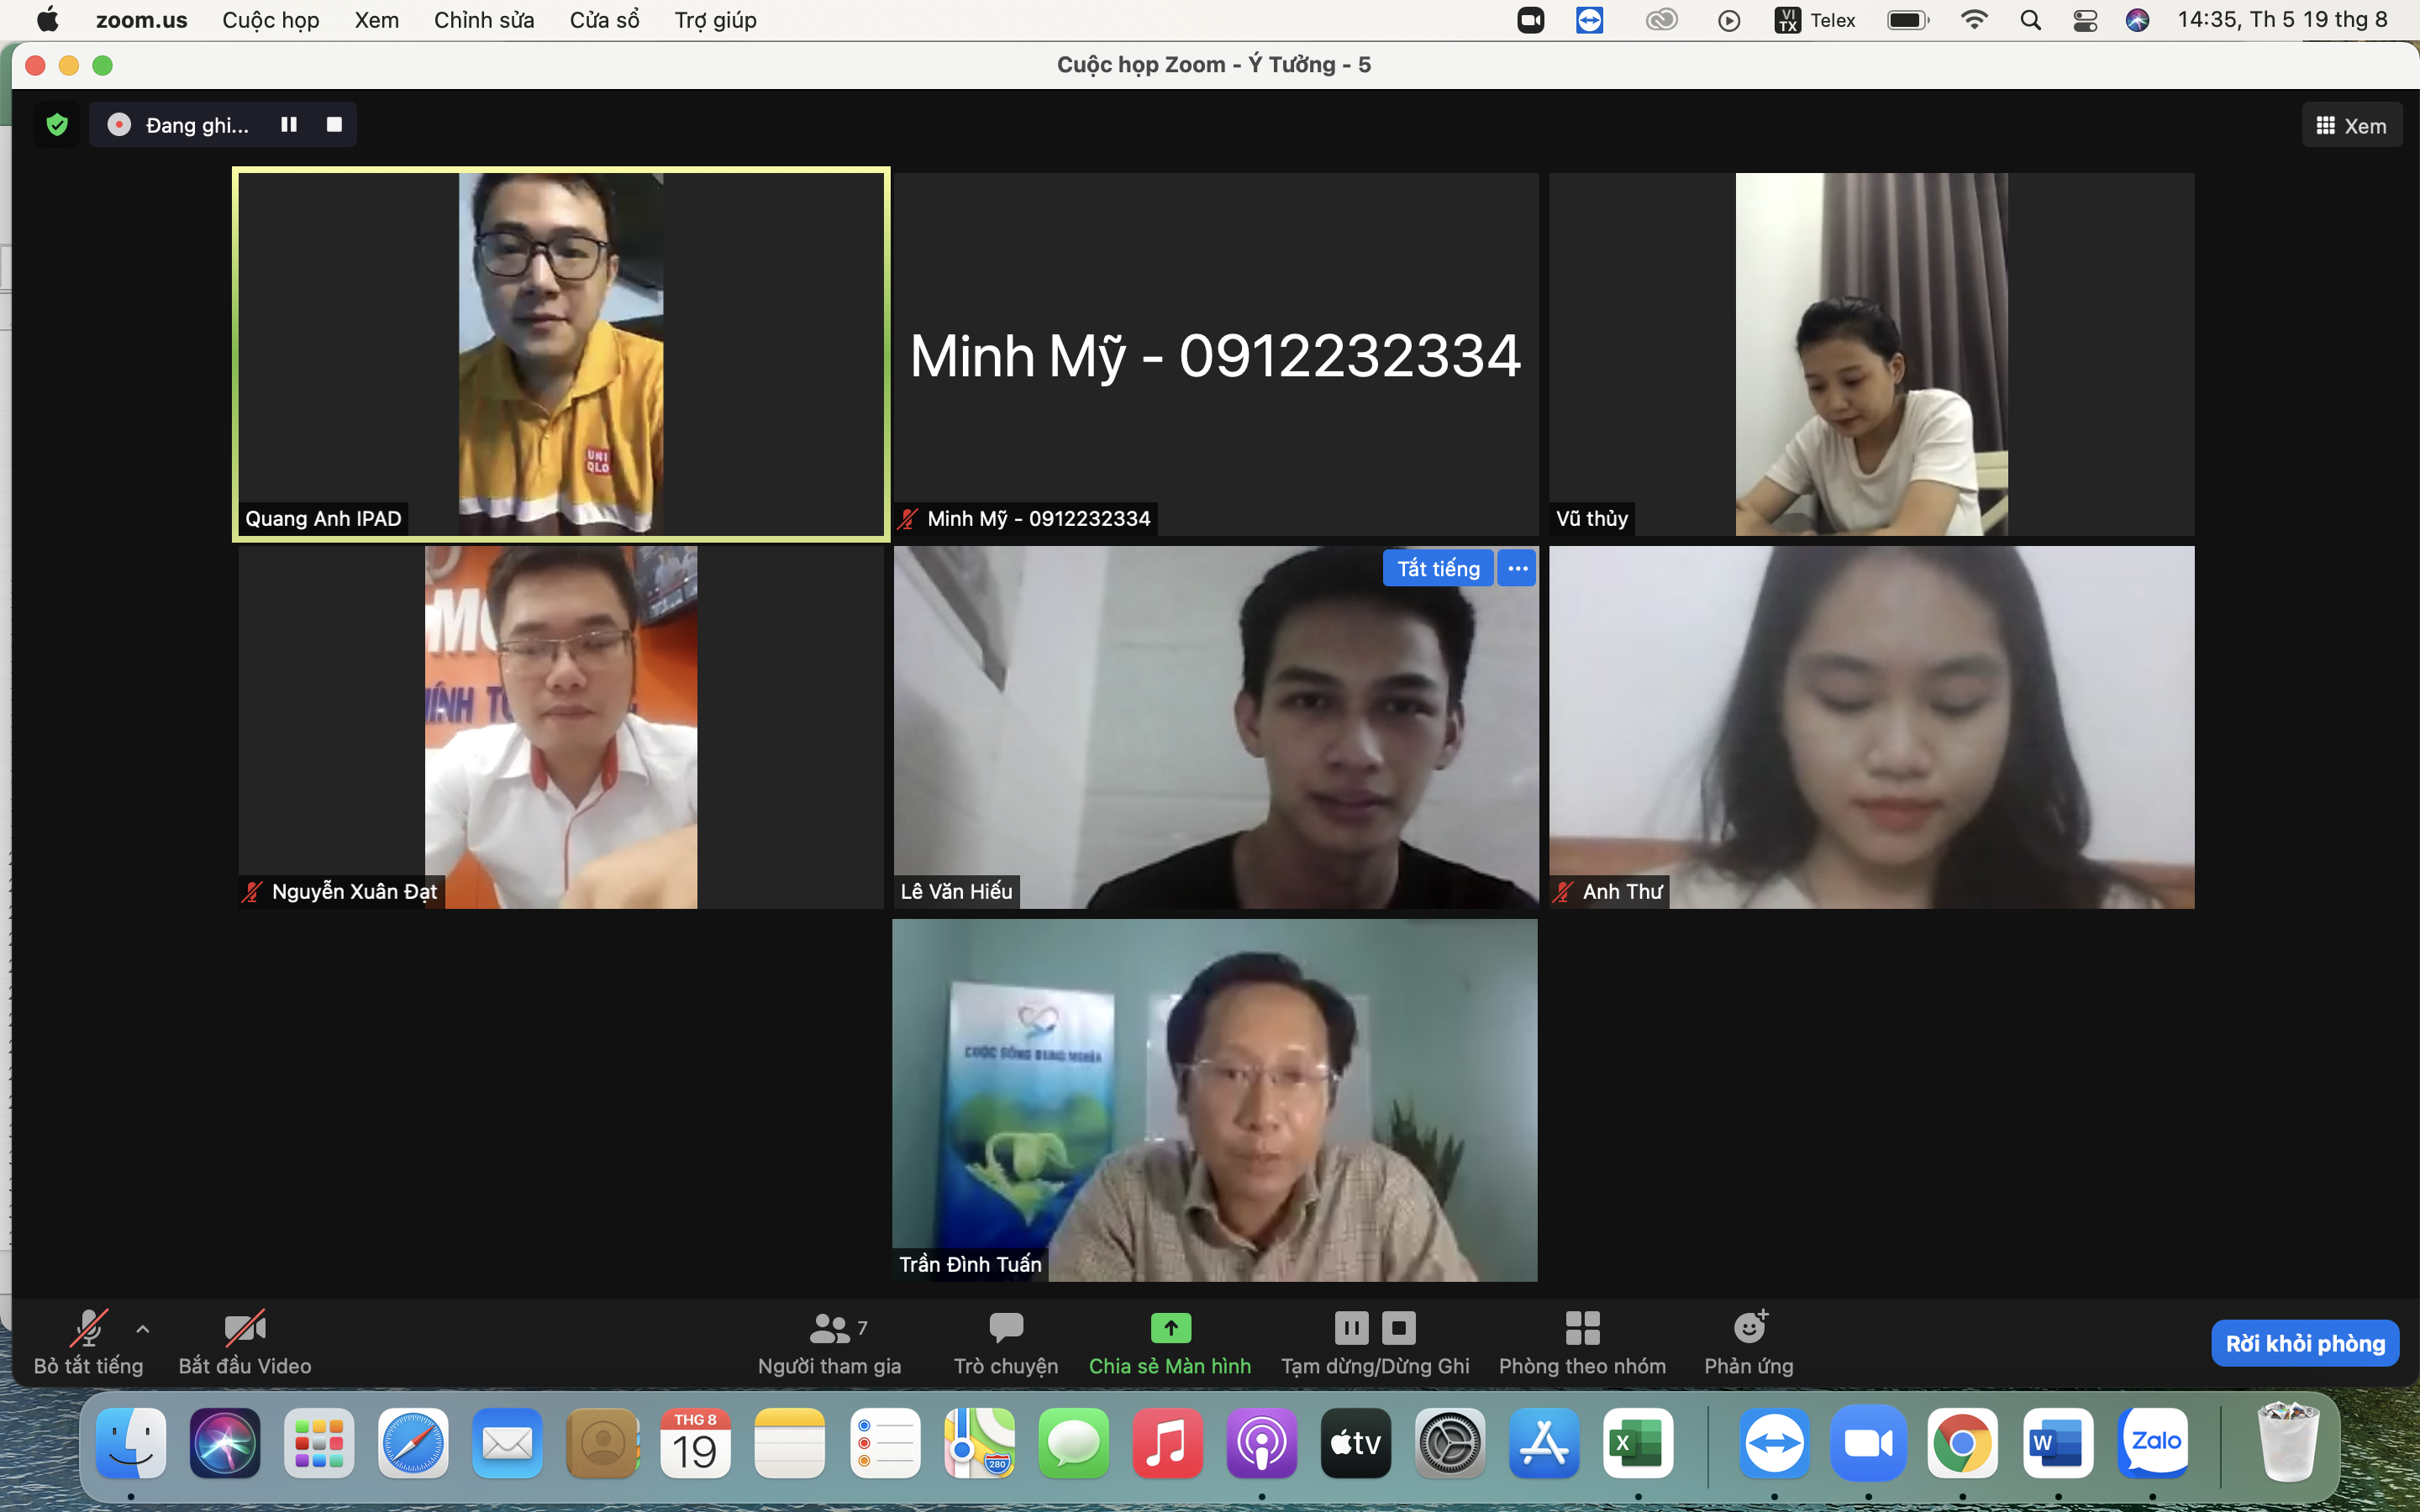Viewport: 2420px width, 1512px height.
Task: Open Phòng theo nhóm breakout rooms
Action: [1582, 1342]
